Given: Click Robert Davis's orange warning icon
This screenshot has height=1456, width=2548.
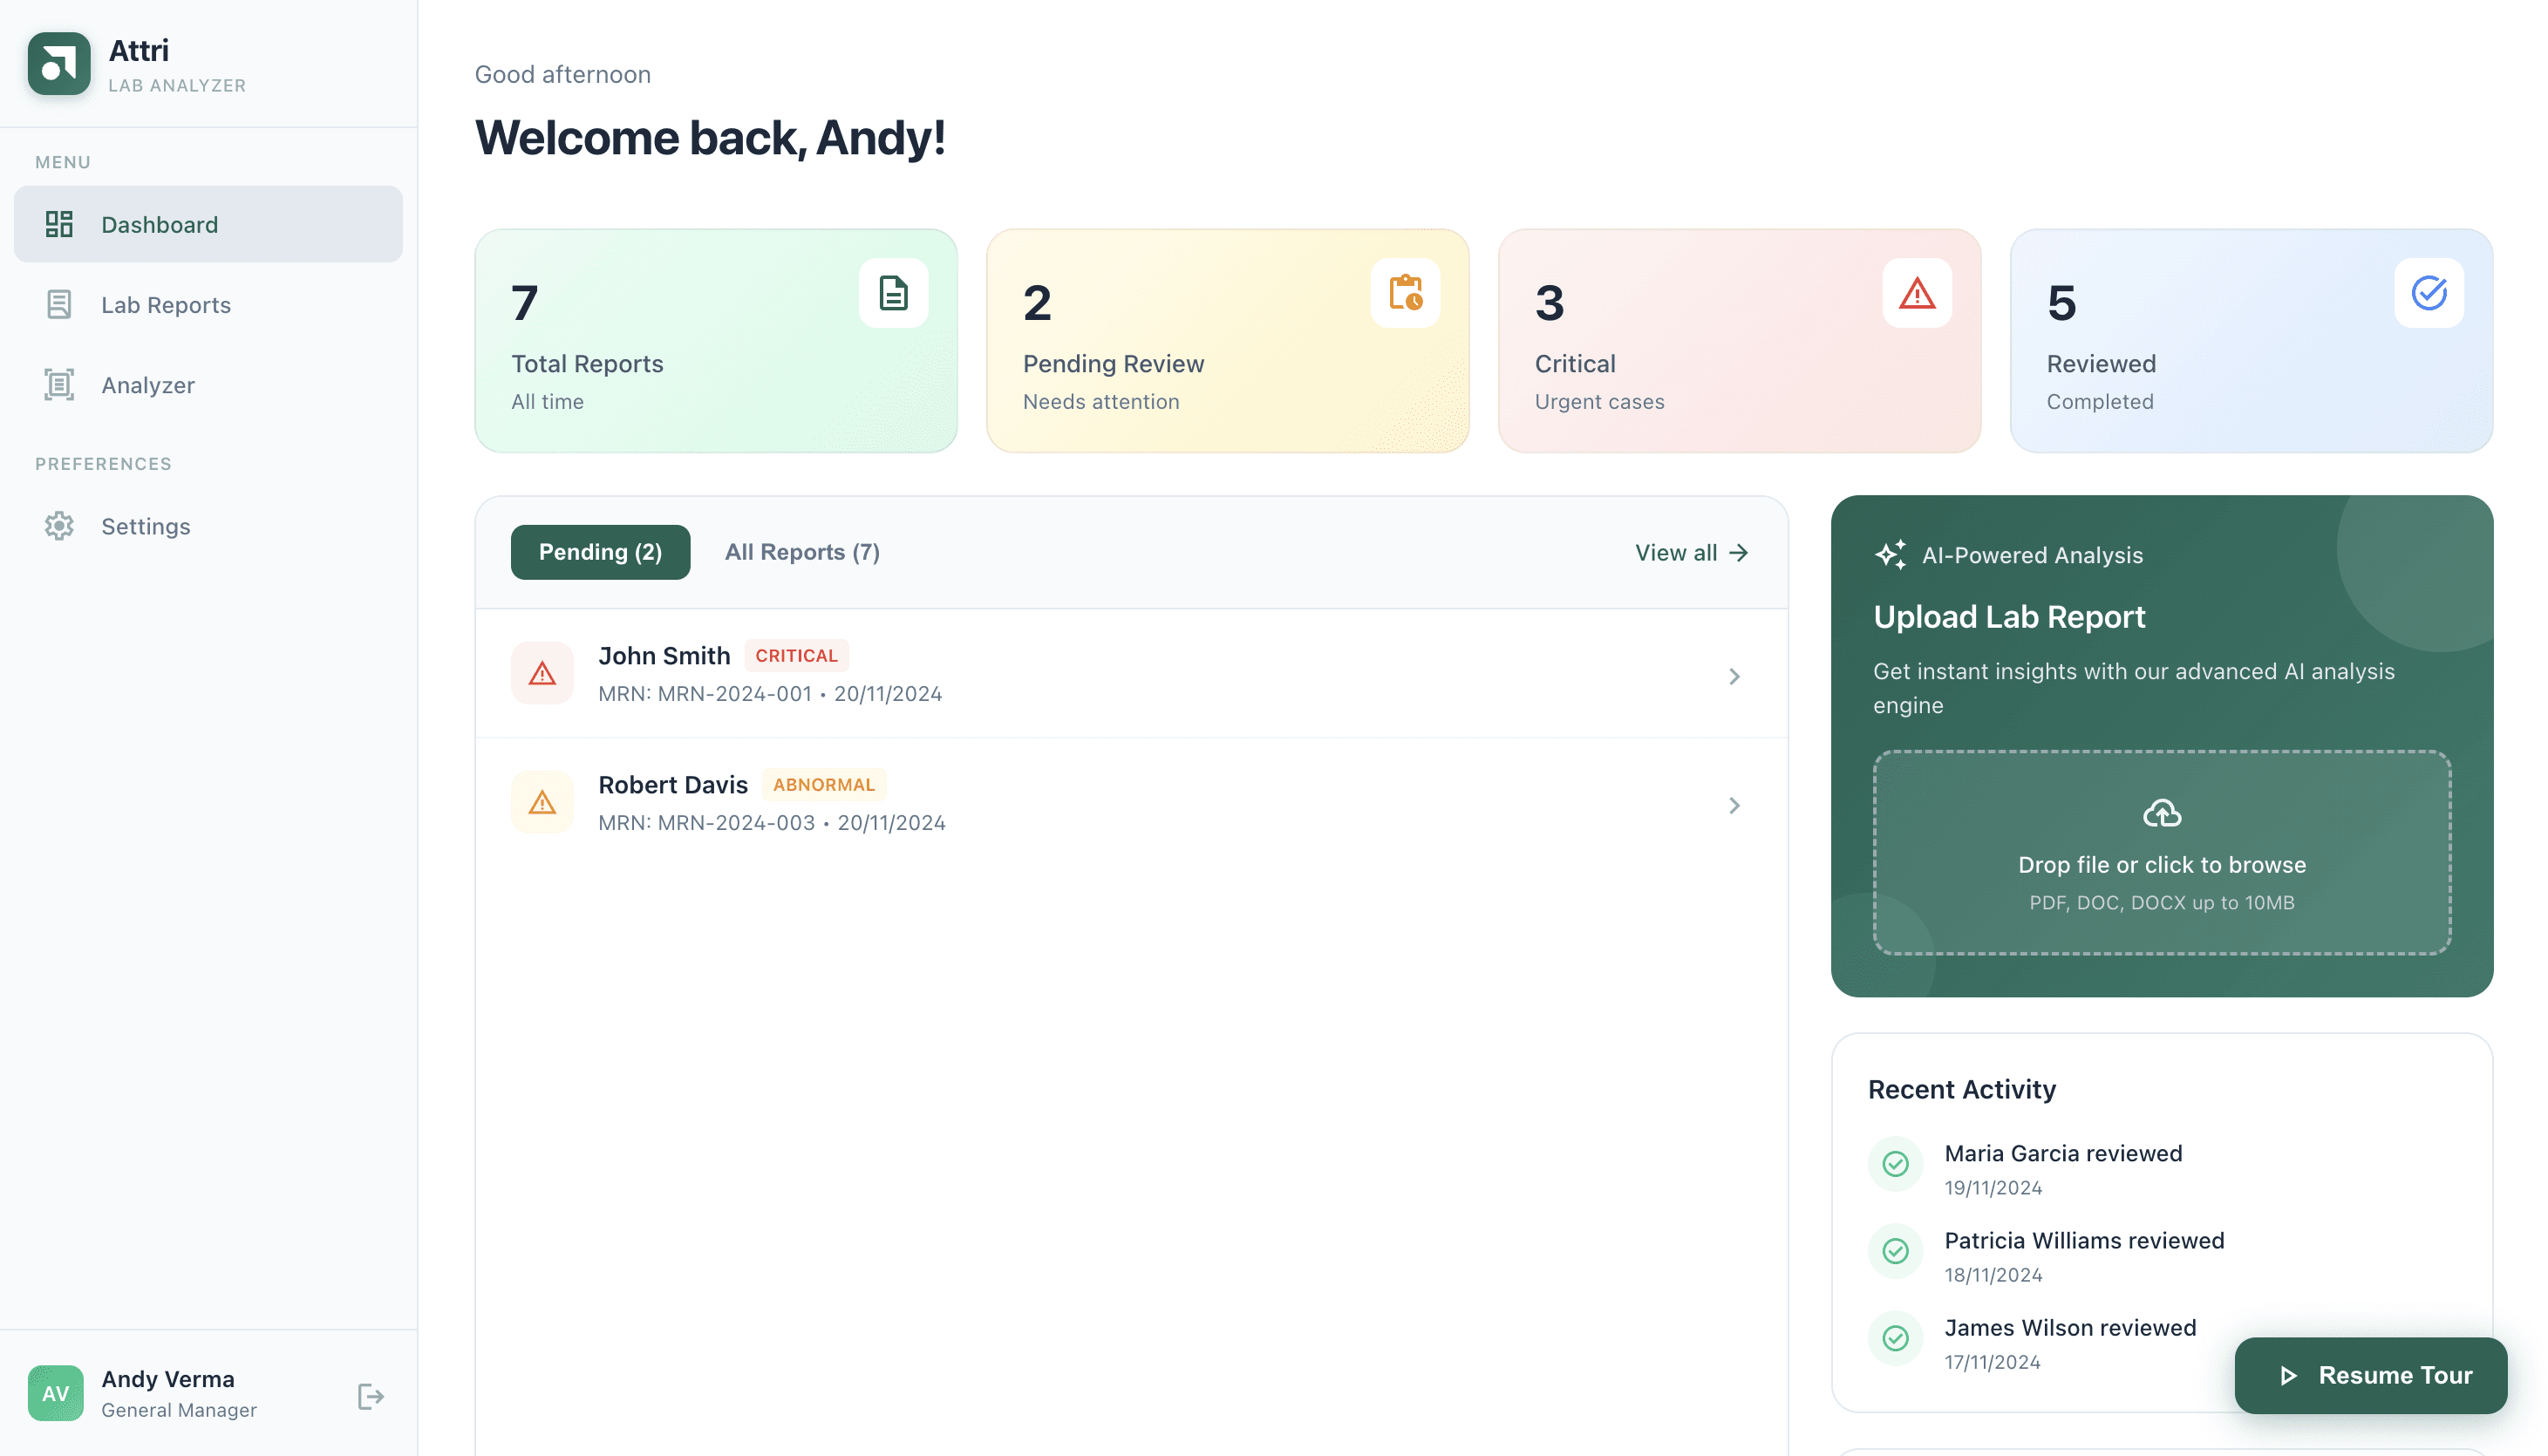Looking at the screenshot, I should (x=542, y=803).
